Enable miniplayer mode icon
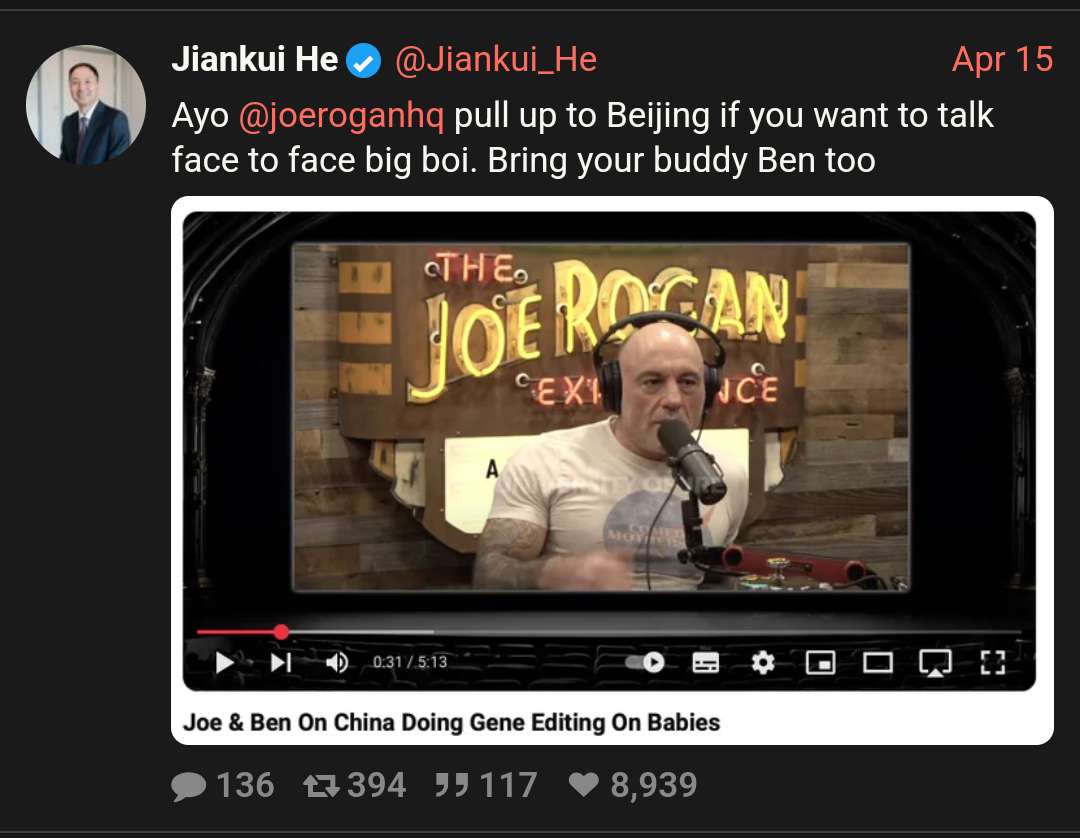Viewport: 1080px width, 838px height. point(820,662)
